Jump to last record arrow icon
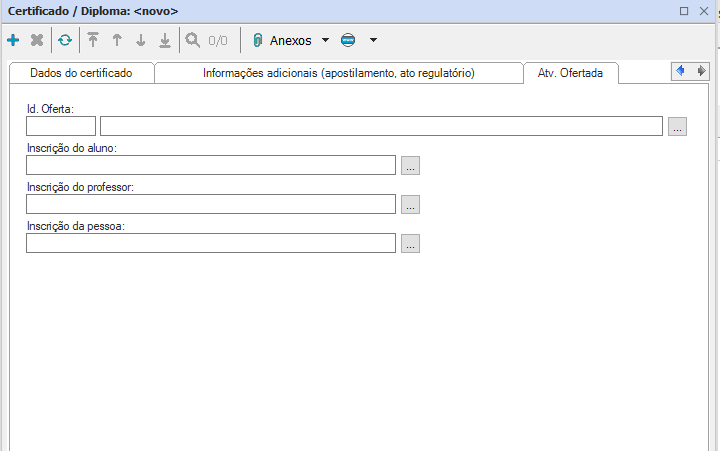This screenshot has height=451, width=720. coord(165,41)
